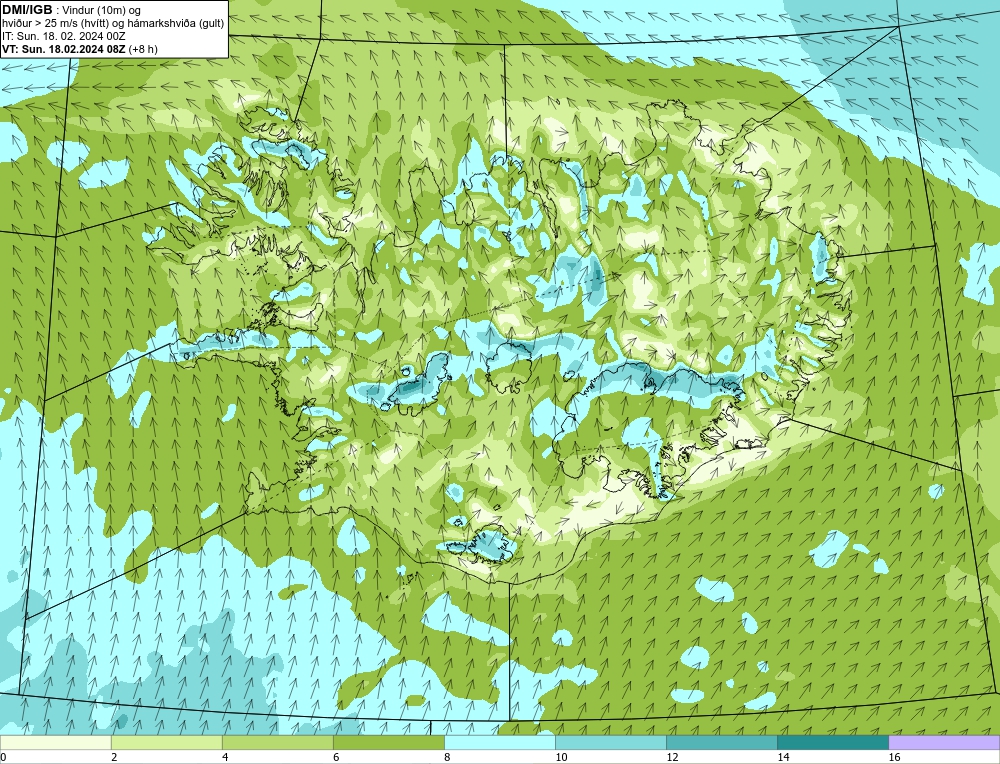This screenshot has width=1000, height=764.
Task: Click the 2–4 m/s light green legend swatch
Action: pyautogui.click(x=167, y=742)
